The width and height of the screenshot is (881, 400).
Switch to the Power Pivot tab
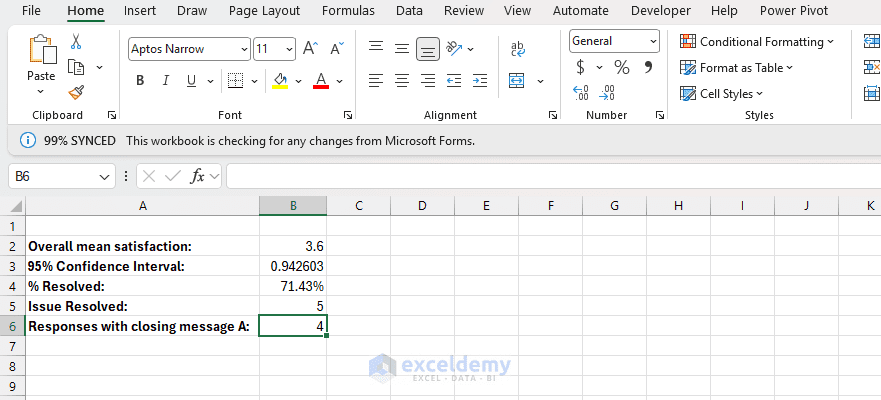pyautogui.click(x=794, y=11)
